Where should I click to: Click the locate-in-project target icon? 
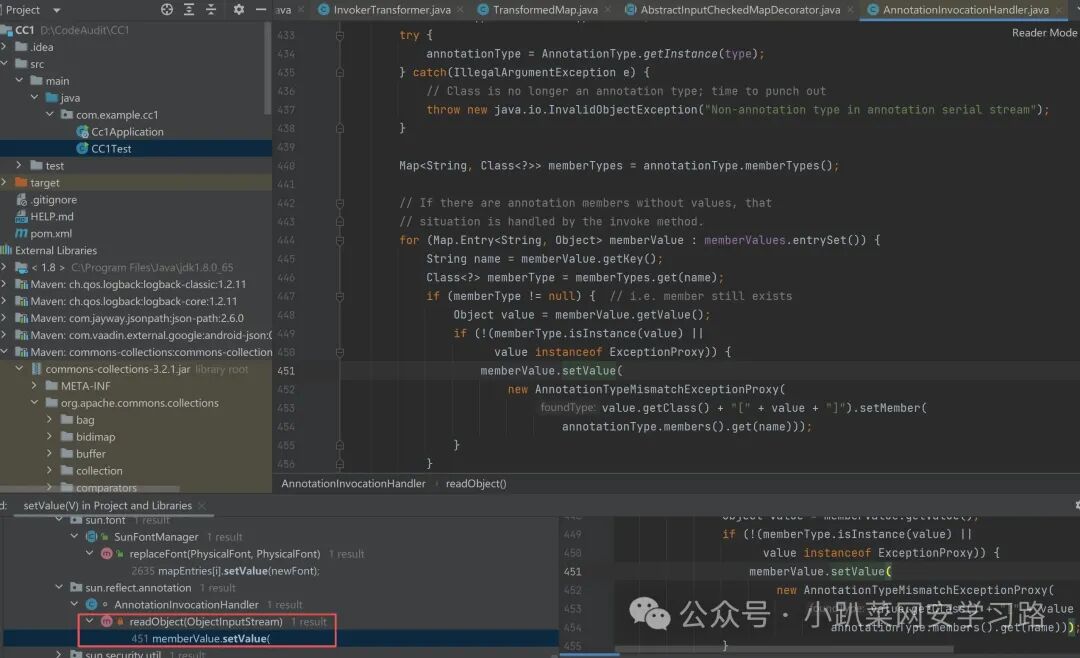click(167, 10)
